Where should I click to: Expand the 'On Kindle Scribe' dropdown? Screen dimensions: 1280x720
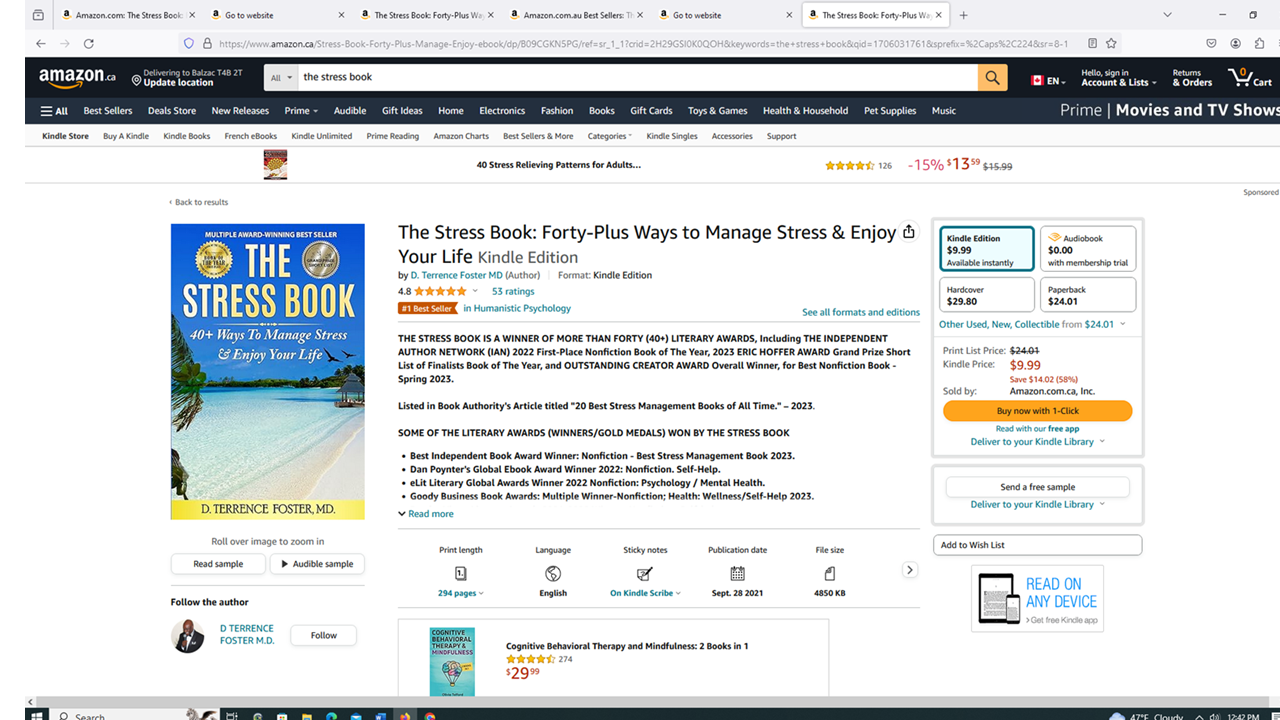click(645, 593)
